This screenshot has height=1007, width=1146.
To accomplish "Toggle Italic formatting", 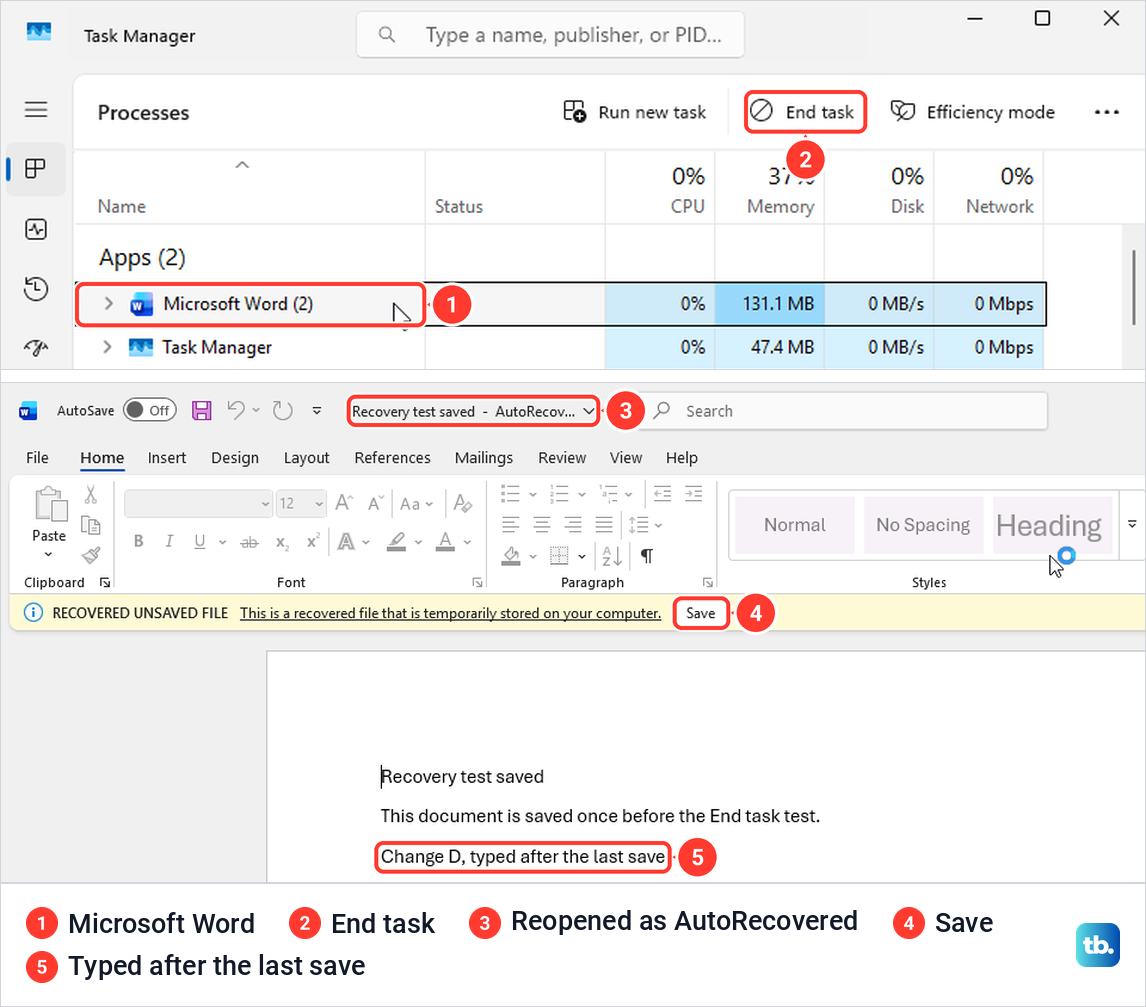I will click(169, 542).
